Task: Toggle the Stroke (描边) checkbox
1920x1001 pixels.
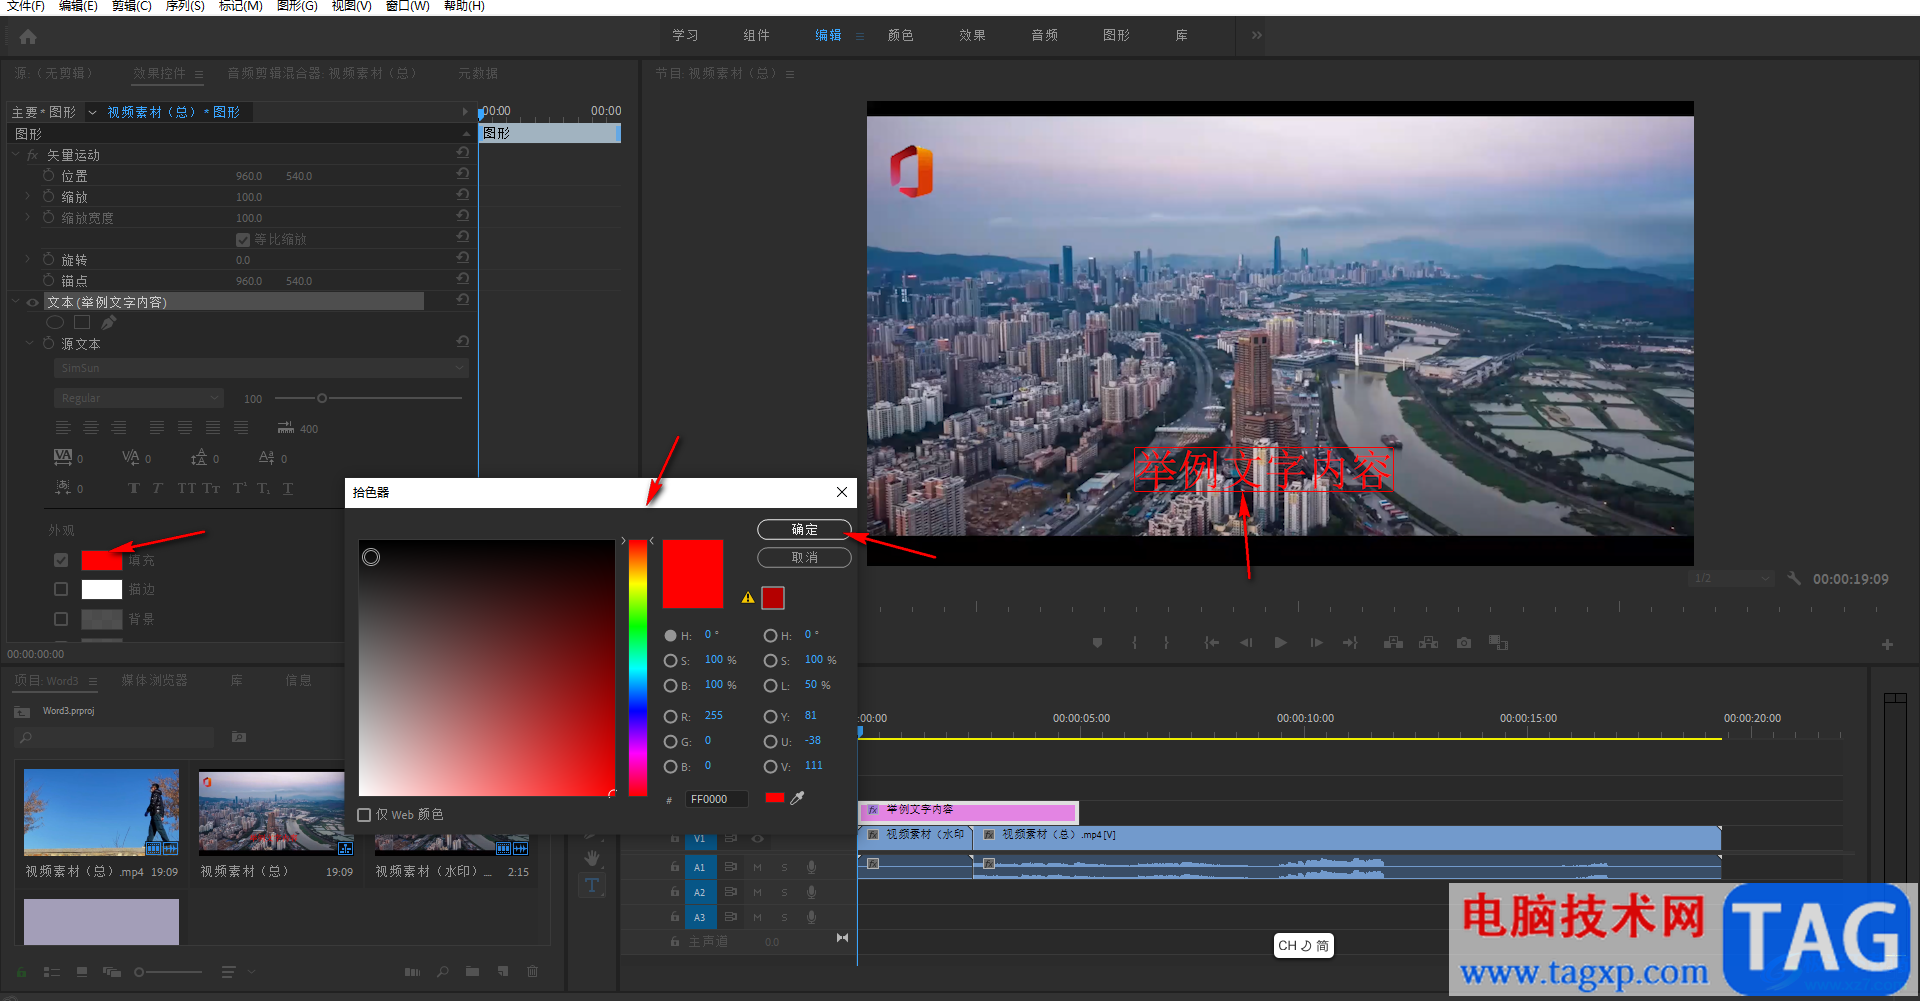Action: (61, 589)
